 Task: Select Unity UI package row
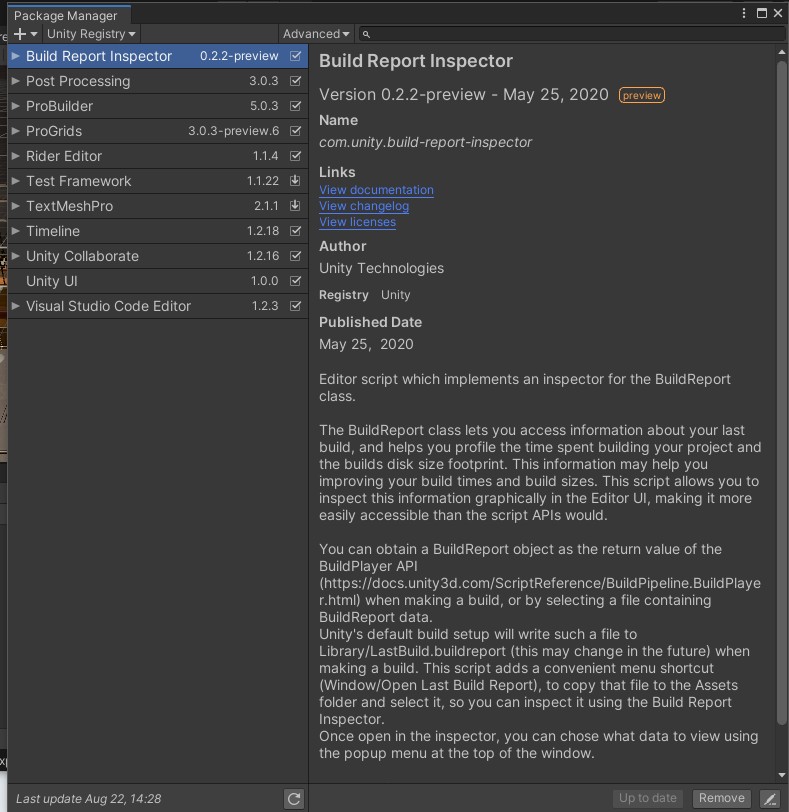158,281
